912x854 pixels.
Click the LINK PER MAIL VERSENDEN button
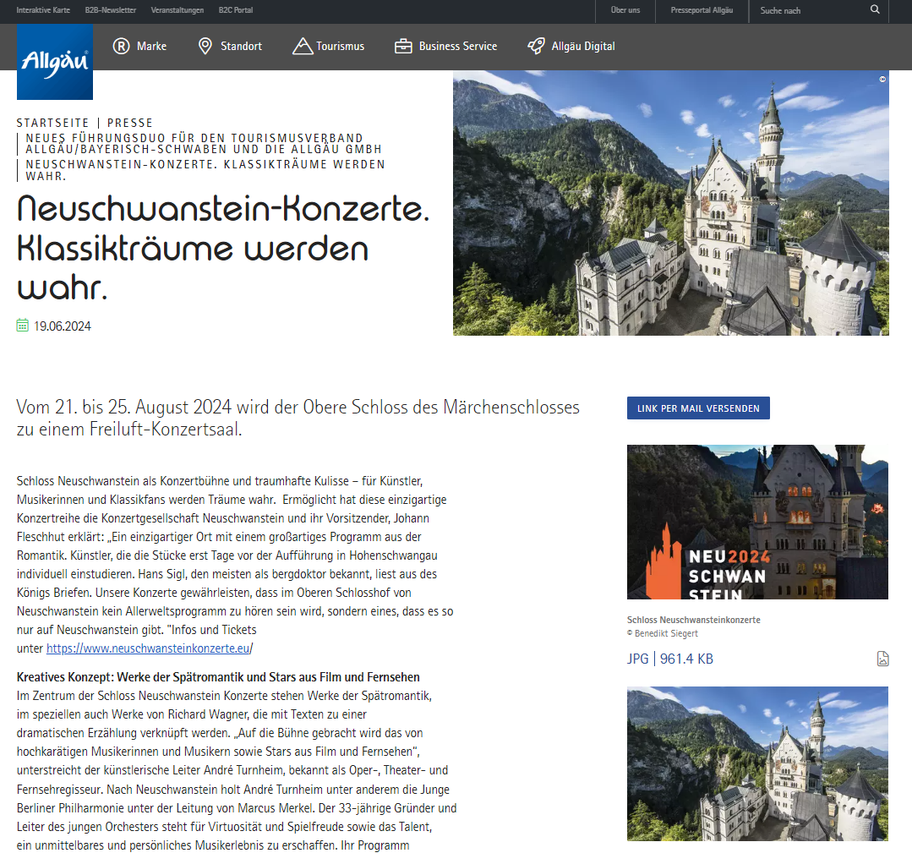click(x=697, y=407)
